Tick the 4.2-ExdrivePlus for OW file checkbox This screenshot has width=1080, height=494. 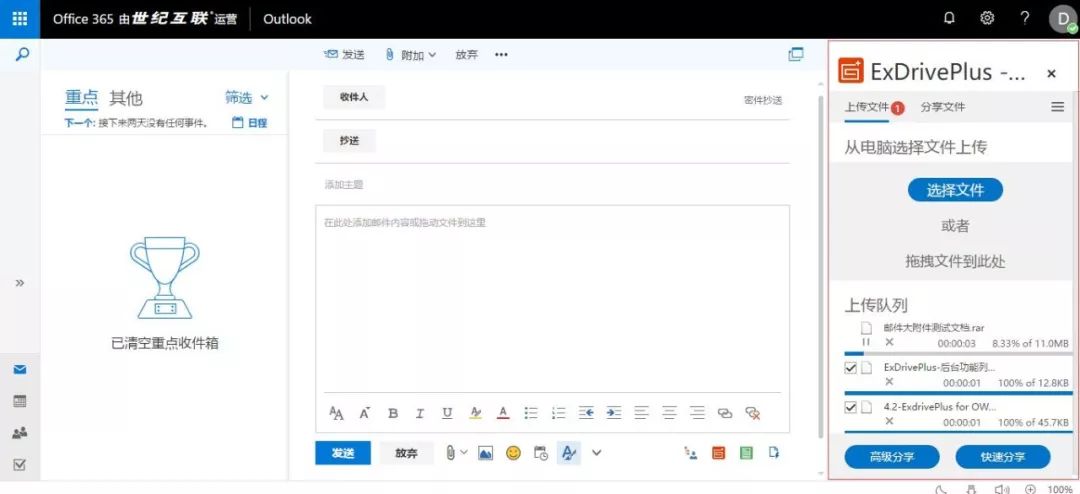pos(851,407)
